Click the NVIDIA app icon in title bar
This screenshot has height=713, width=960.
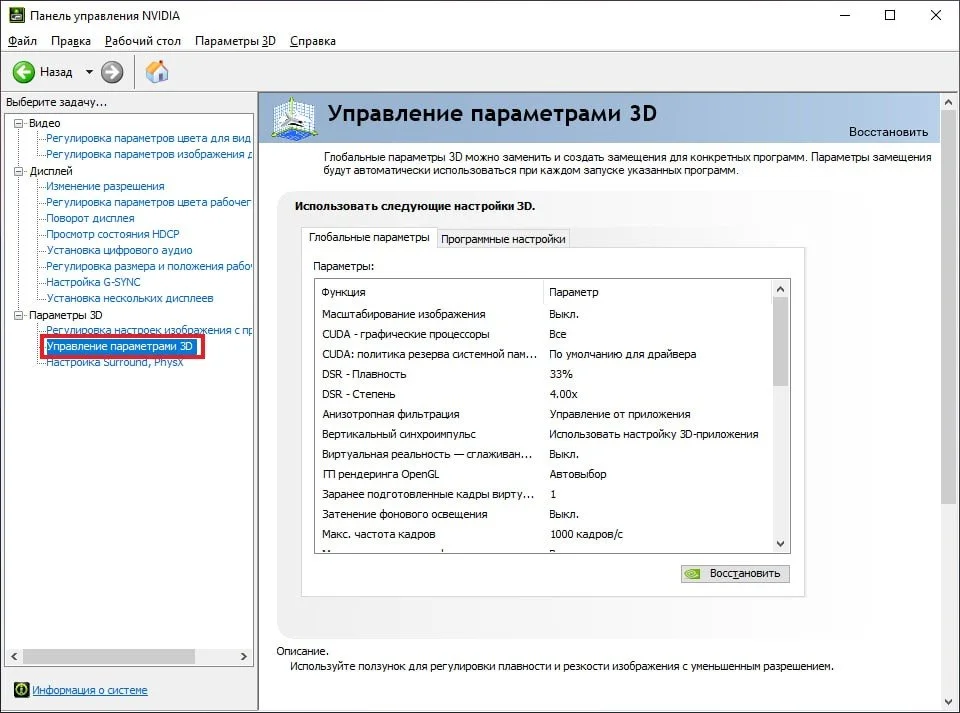[x=16, y=15]
